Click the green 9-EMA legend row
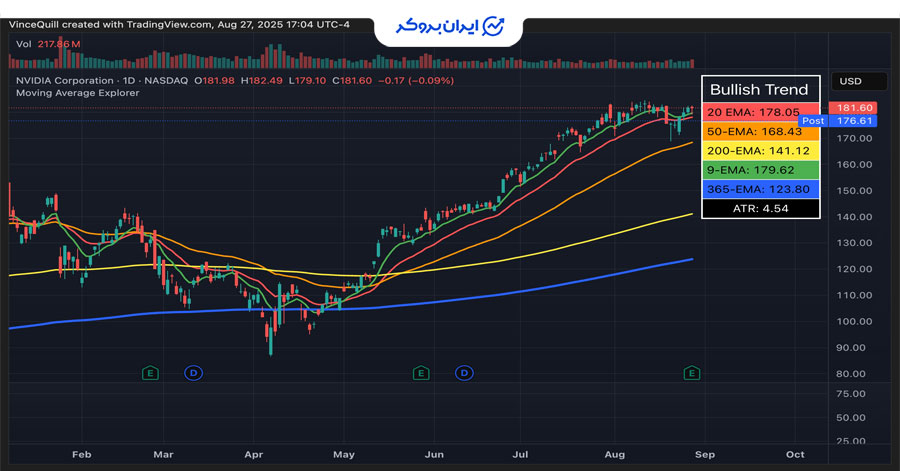The height and width of the screenshot is (471, 900). (760, 170)
